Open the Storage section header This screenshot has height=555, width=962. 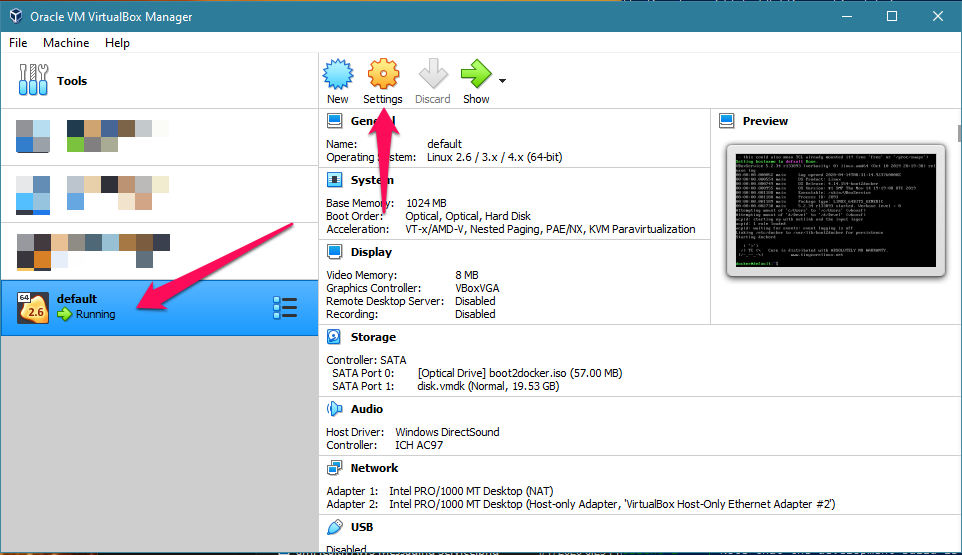click(373, 337)
